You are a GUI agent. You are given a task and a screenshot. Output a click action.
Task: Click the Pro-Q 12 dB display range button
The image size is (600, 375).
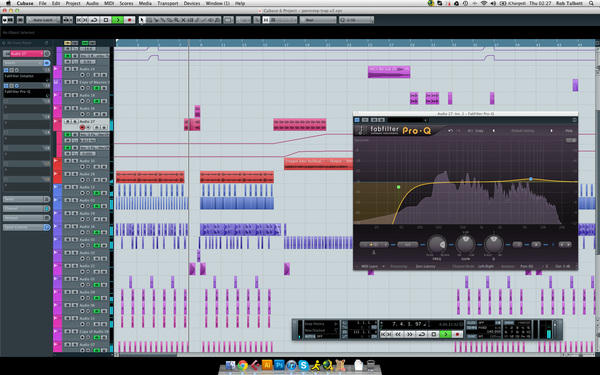[571, 140]
